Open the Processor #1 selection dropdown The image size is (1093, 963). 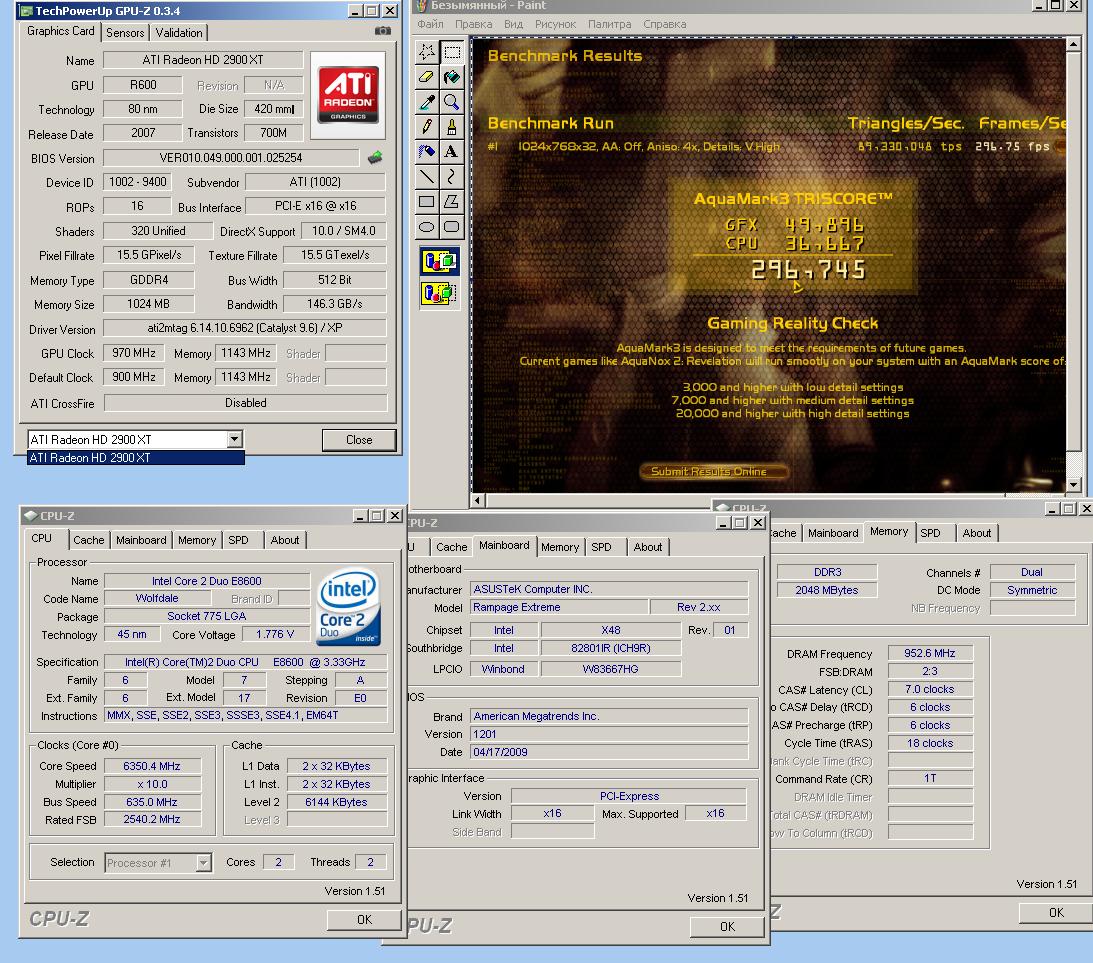pos(203,863)
